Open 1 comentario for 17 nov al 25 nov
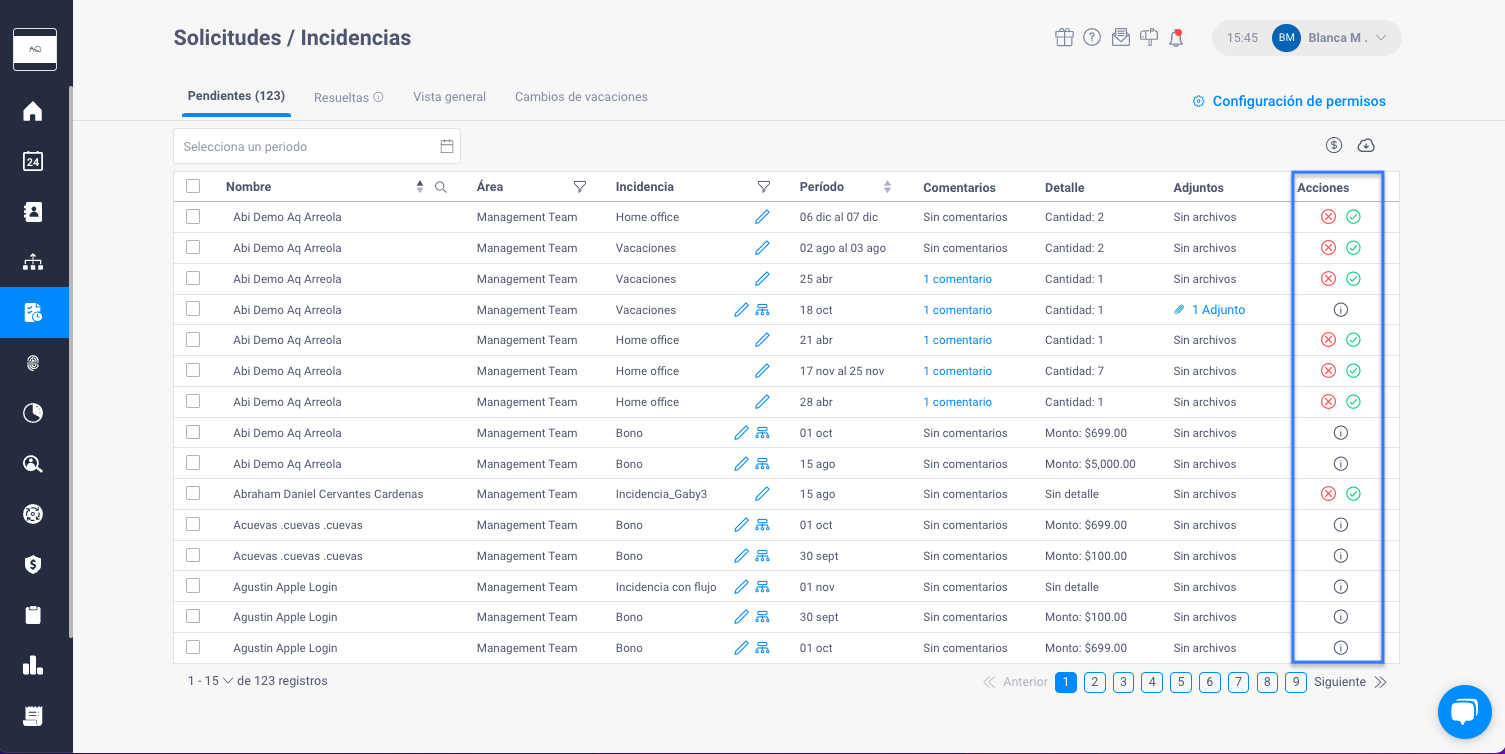Viewport: 1505px width, 754px height. click(957, 371)
